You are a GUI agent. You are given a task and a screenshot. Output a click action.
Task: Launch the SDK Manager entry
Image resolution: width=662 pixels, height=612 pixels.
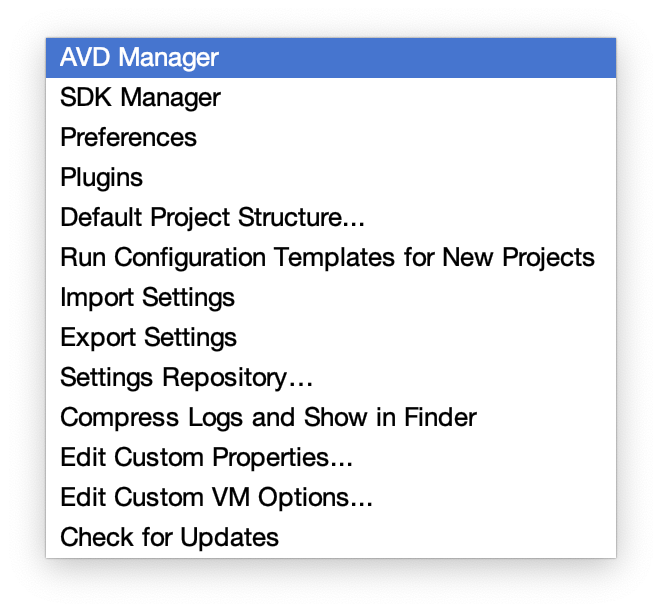coord(140,97)
